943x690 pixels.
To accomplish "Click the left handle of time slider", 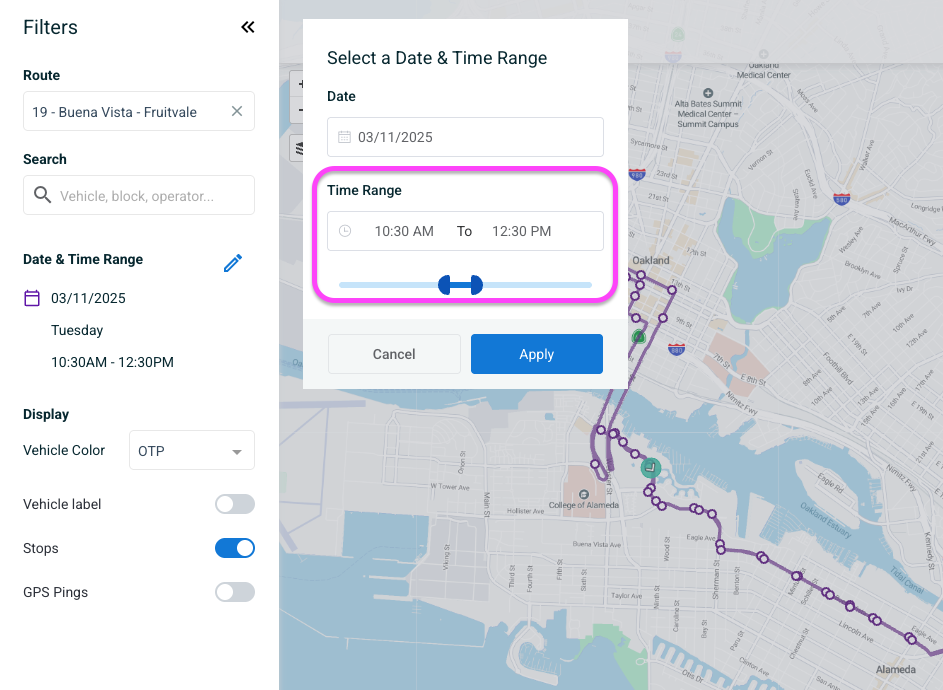I will [445, 286].
